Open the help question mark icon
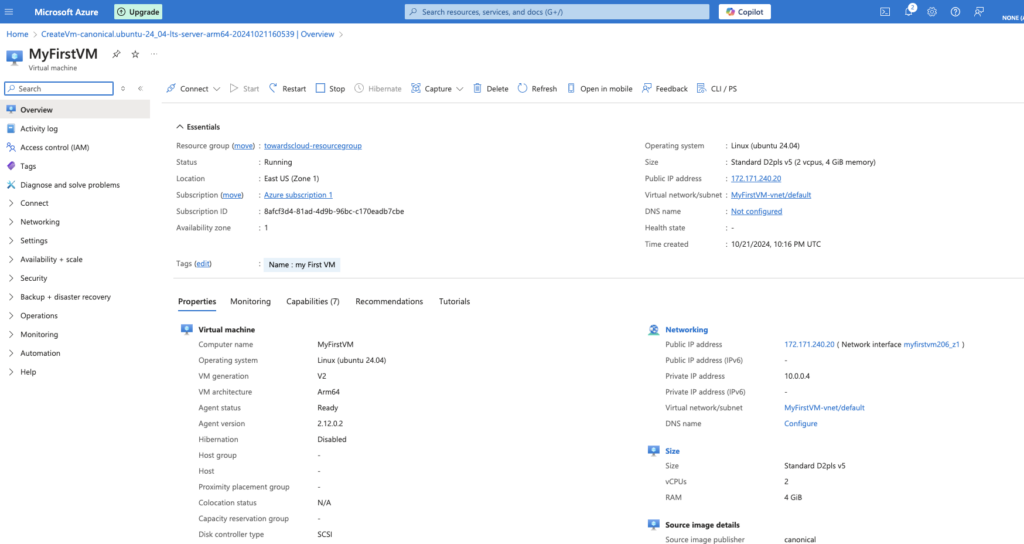 (955, 12)
